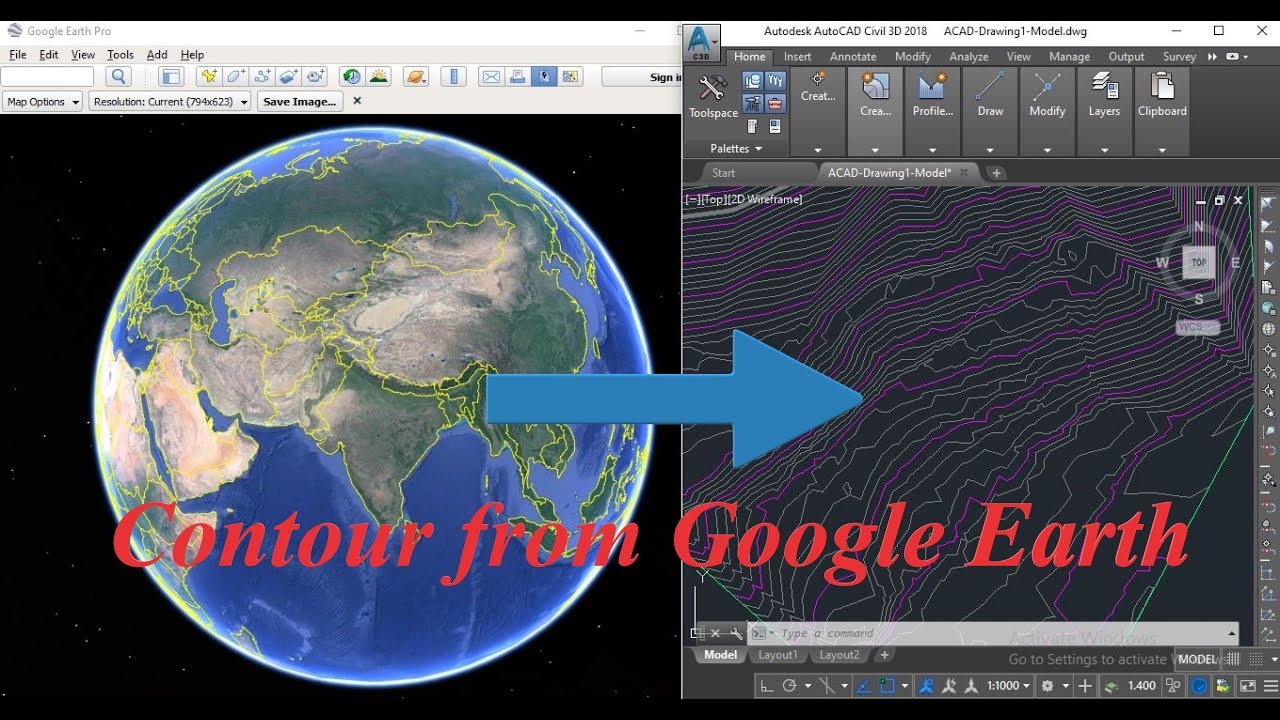Viewport: 1280px width, 720px height.
Task: Expand the Layers panel flyout arrow
Action: [1104, 150]
